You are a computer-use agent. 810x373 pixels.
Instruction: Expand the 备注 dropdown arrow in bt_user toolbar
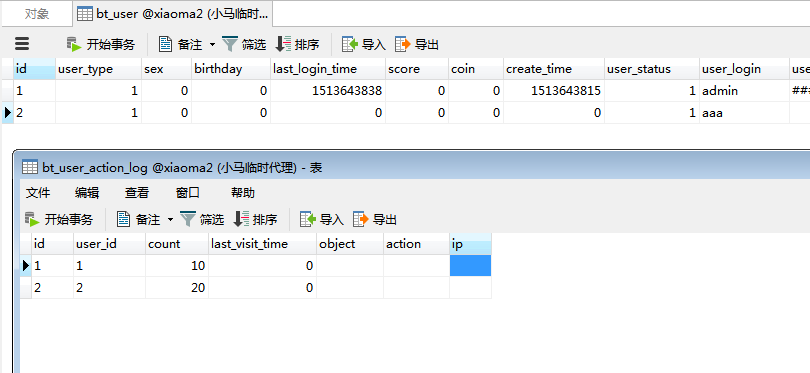(212, 45)
